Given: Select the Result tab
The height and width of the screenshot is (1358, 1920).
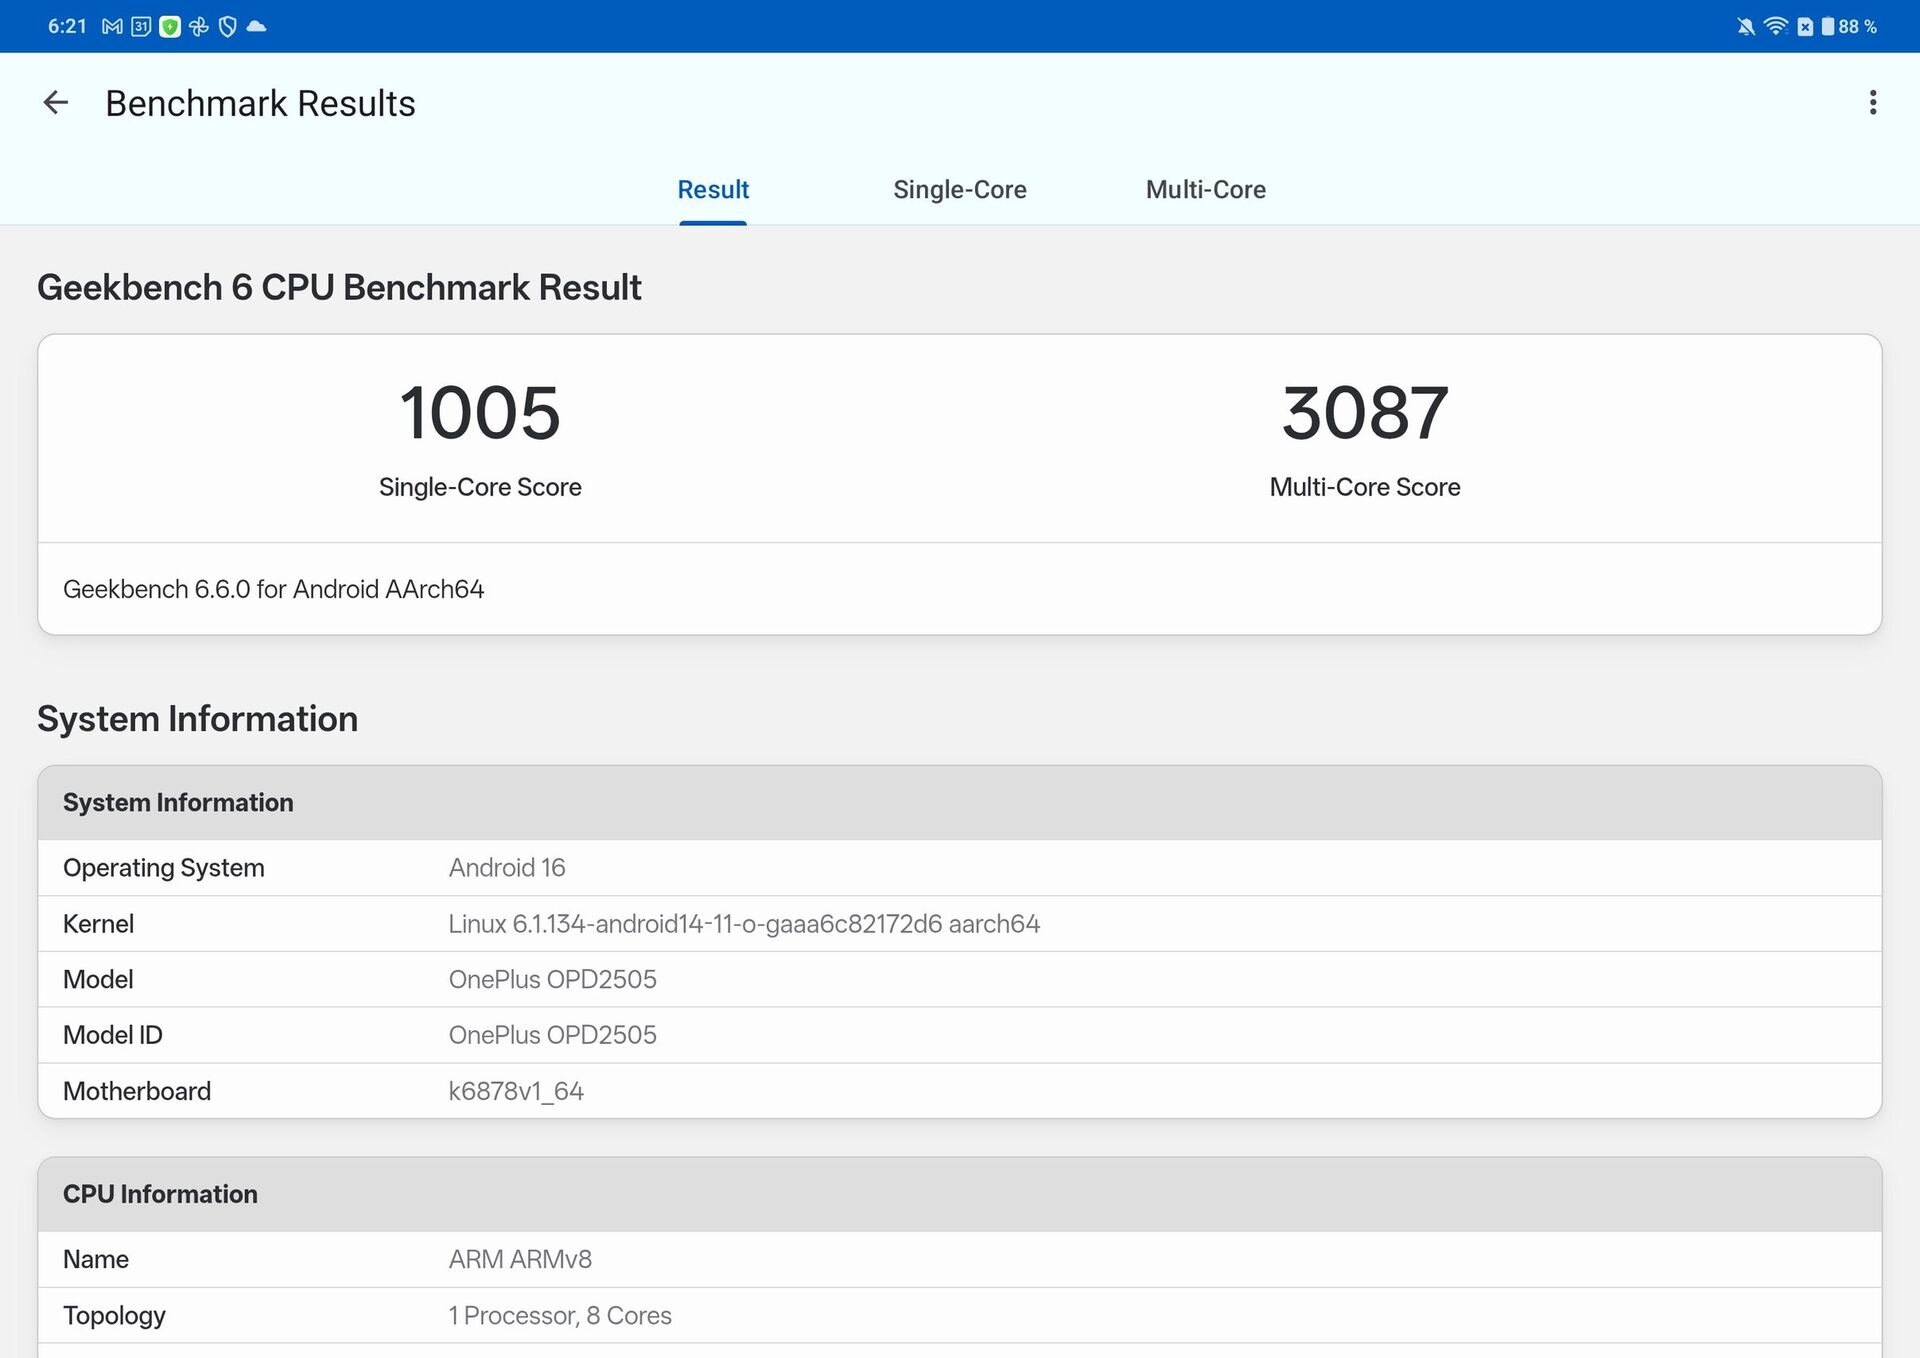Looking at the screenshot, I should pyautogui.click(x=713, y=190).
